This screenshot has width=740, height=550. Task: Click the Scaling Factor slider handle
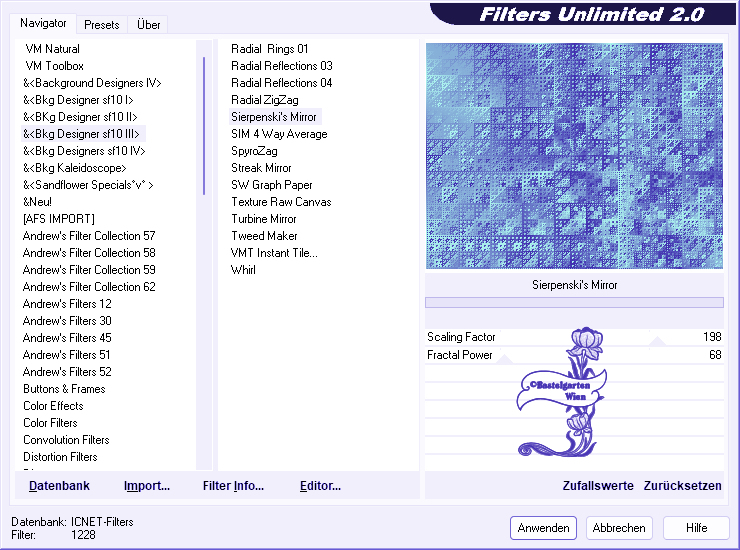[657, 341]
